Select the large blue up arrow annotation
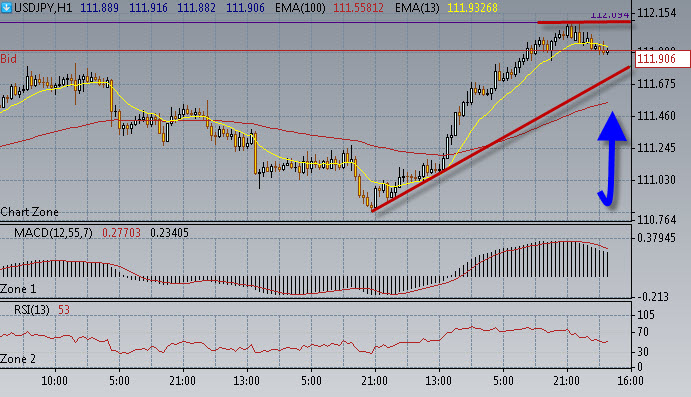The image size is (691, 397). (x=612, y=159)
